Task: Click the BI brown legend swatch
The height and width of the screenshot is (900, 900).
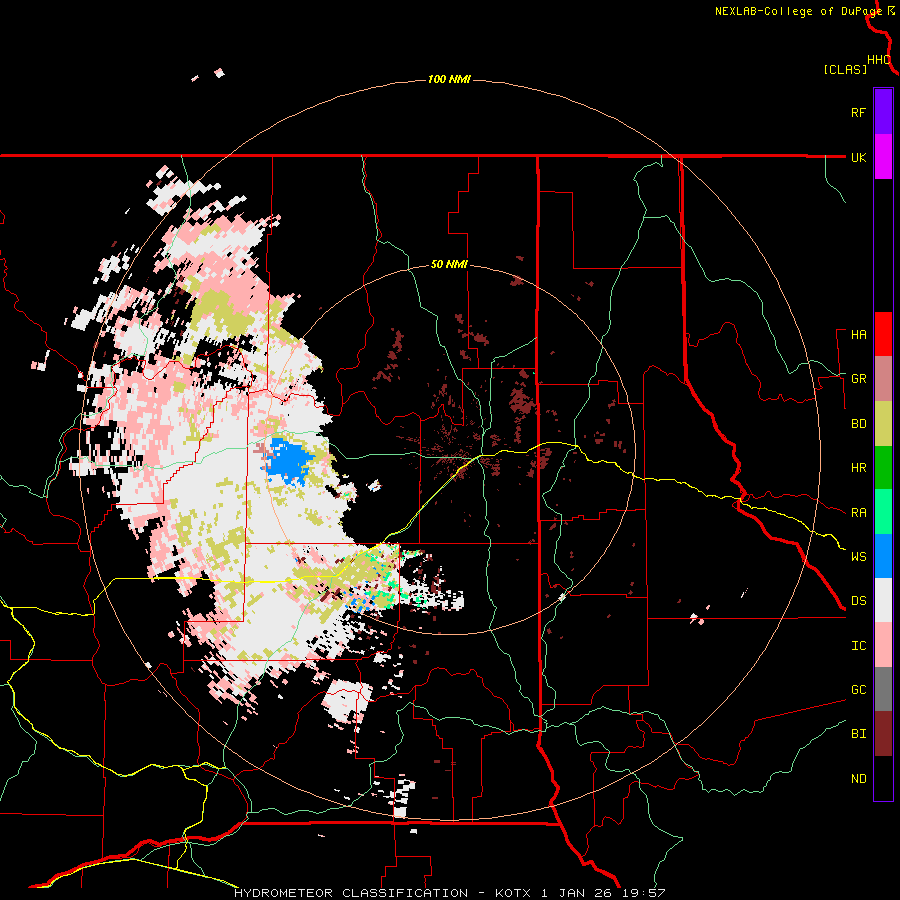Action: click(x=883, y=734)
